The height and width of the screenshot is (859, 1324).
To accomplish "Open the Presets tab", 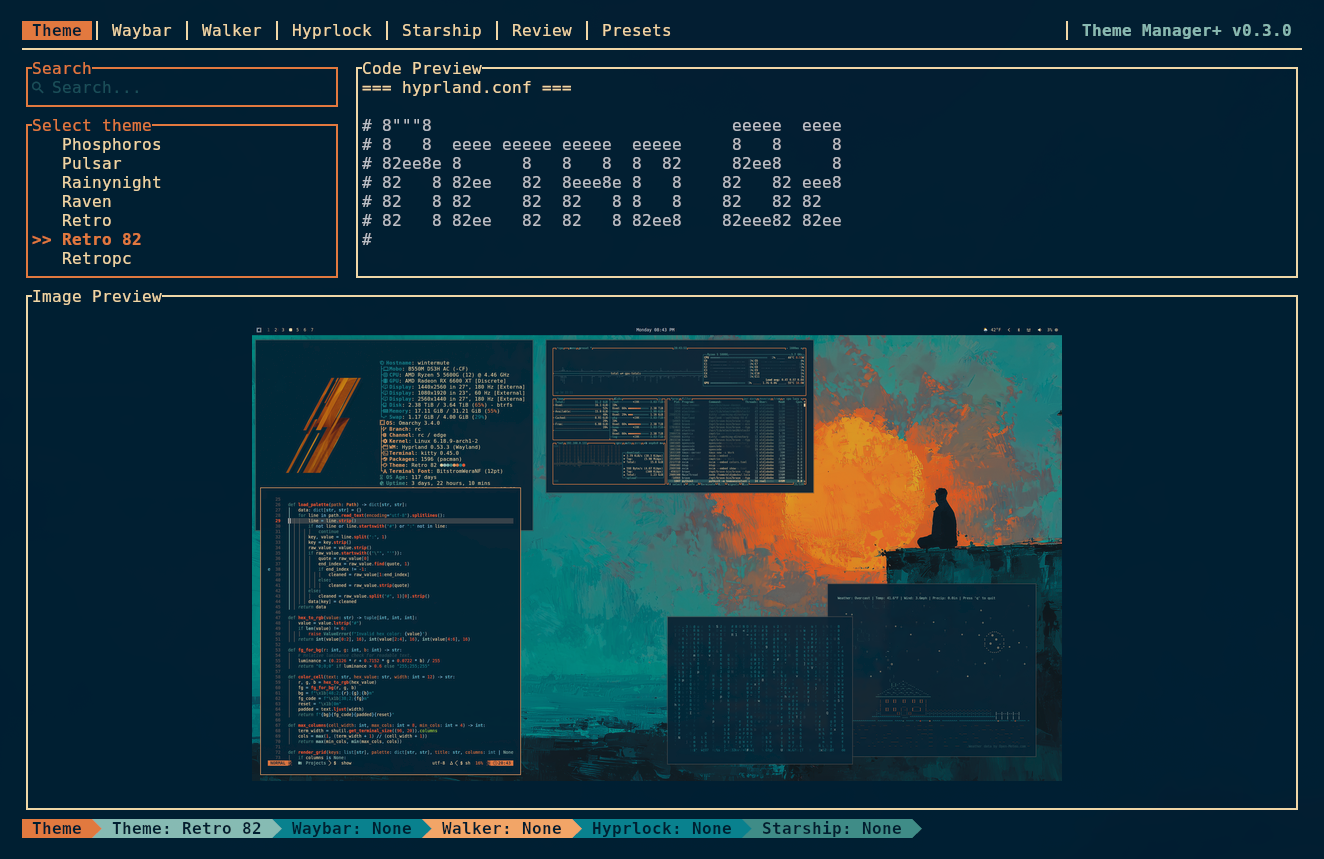I will pos(636,30).
